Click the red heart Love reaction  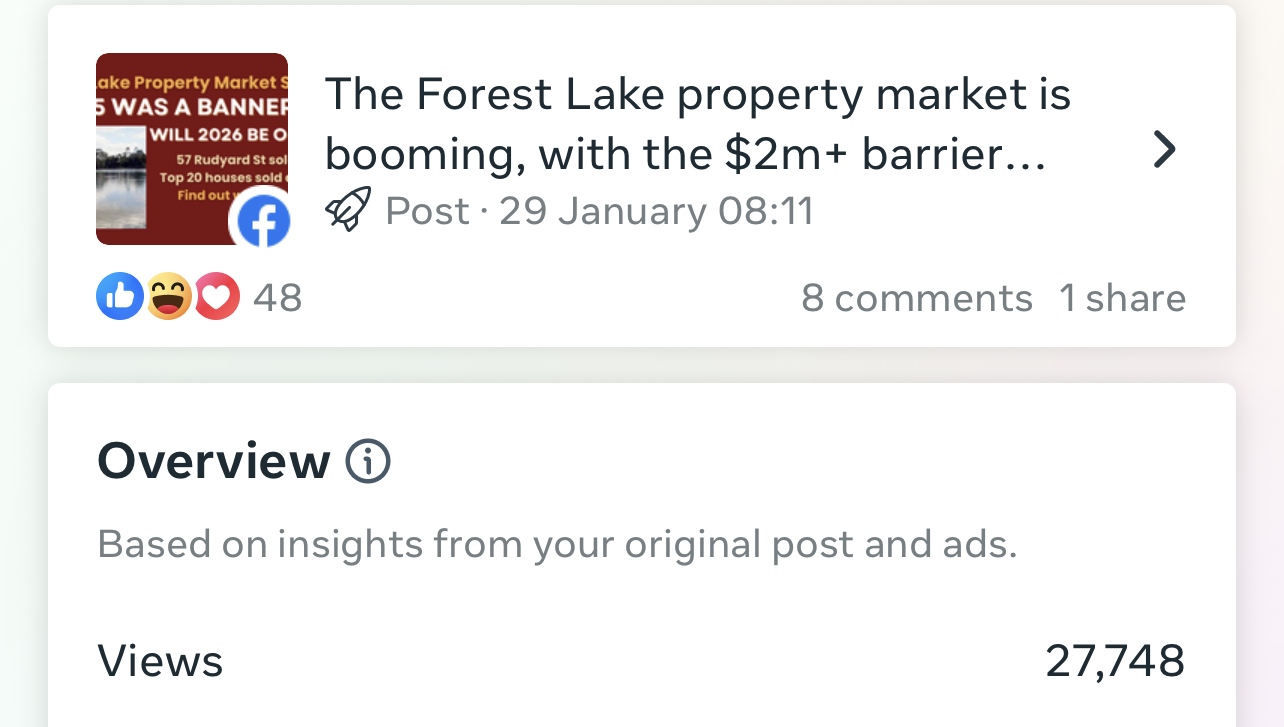tap(217, 297)
